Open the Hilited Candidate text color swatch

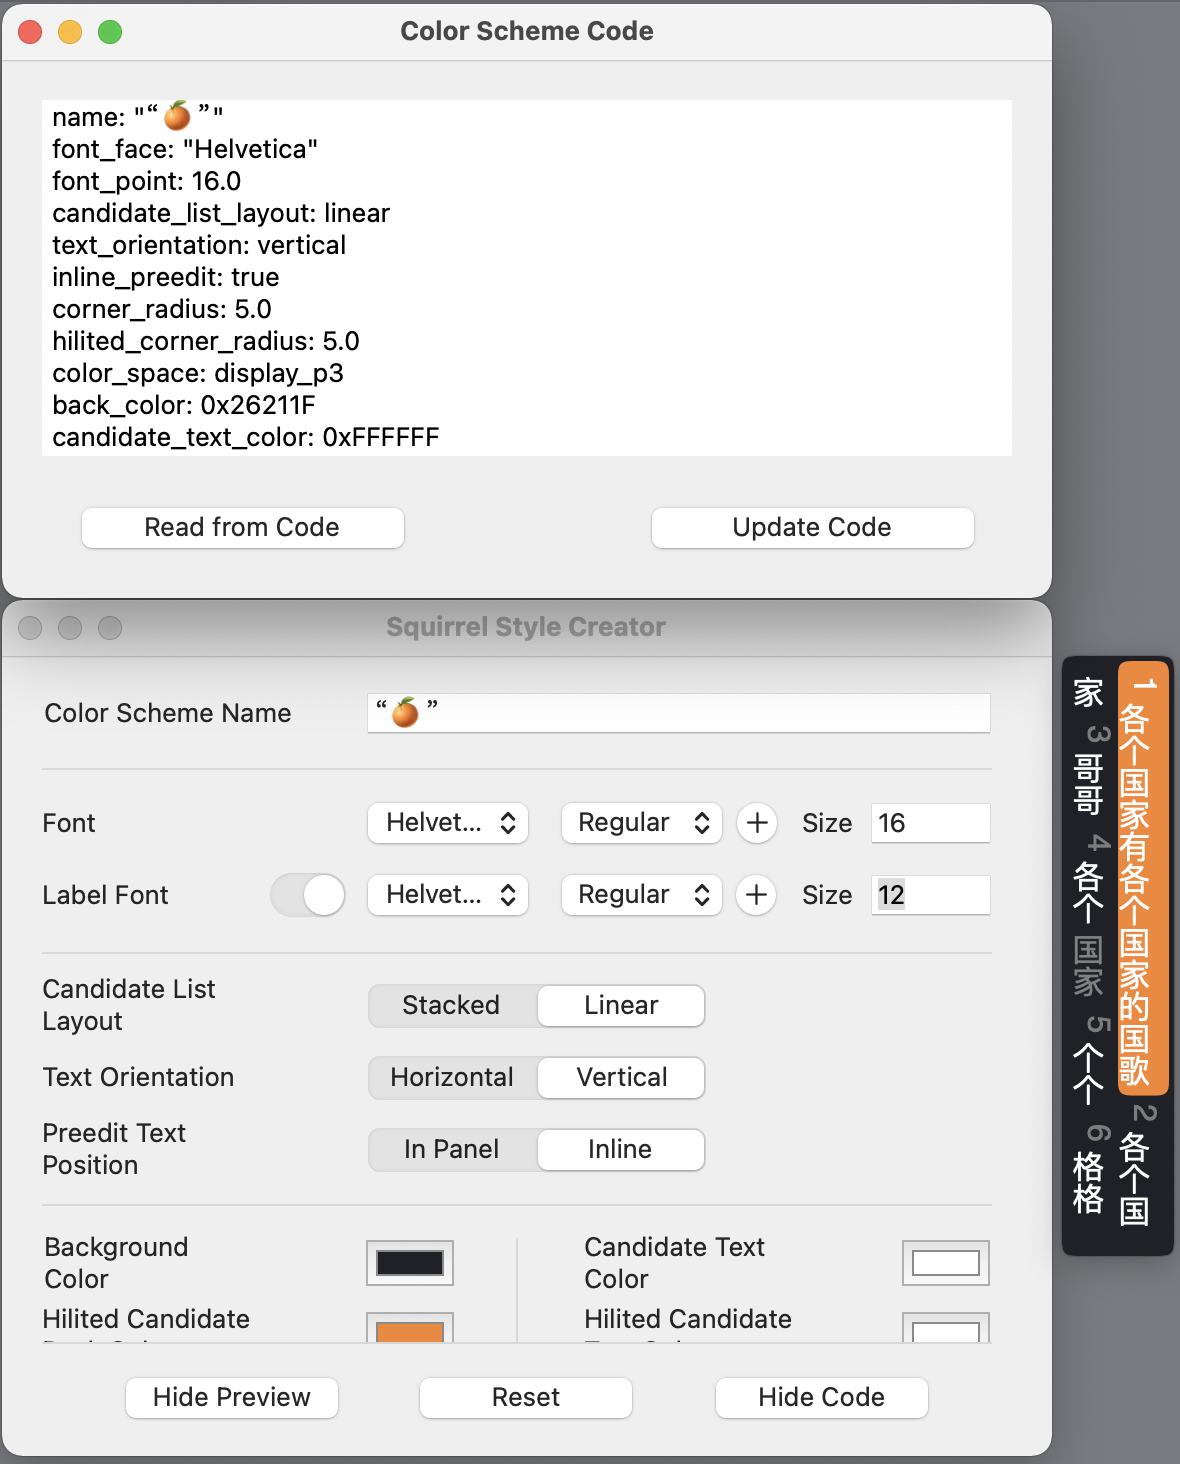point(946,1328)
